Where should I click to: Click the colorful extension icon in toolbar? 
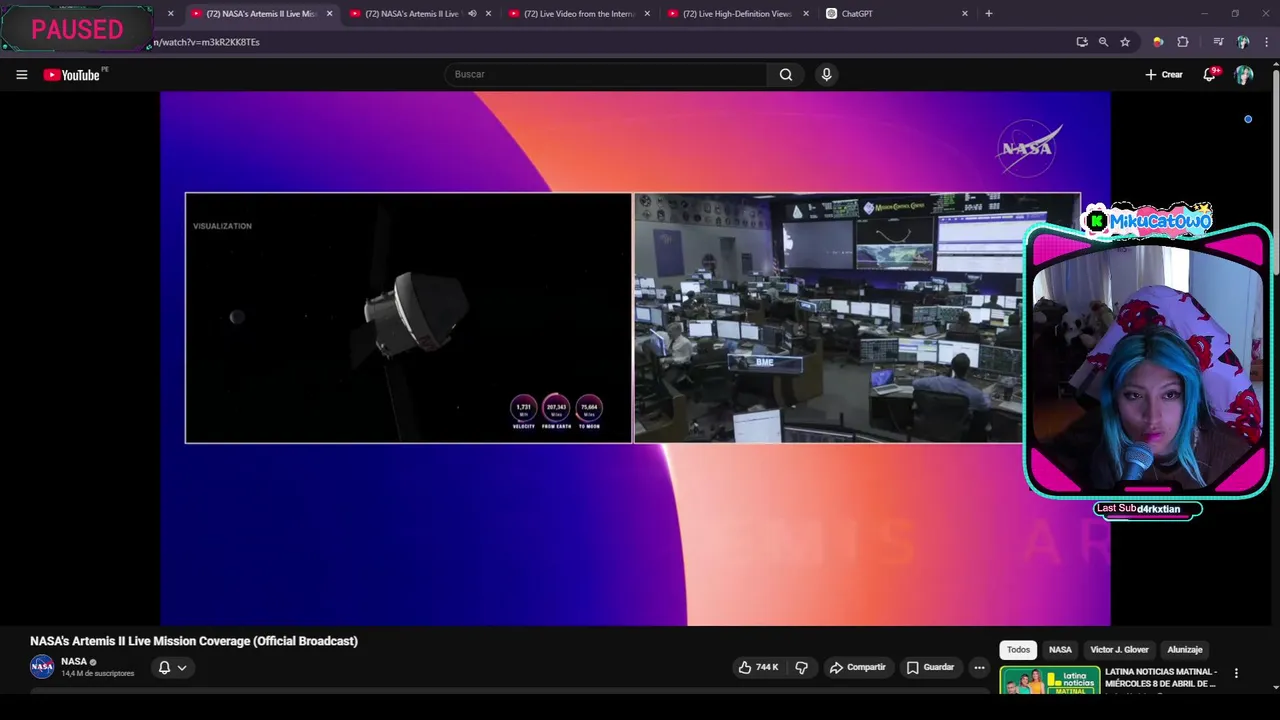[x=1158, y=42]
